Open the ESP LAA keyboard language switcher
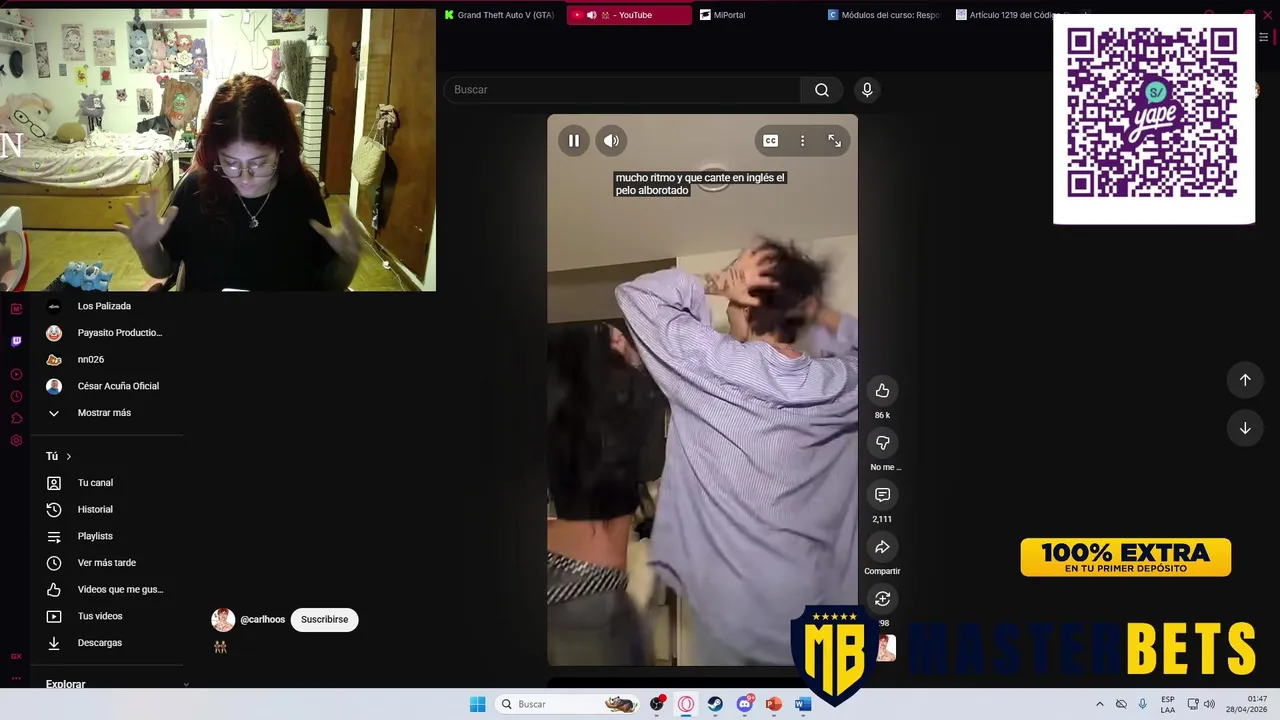 [1168, 704]
